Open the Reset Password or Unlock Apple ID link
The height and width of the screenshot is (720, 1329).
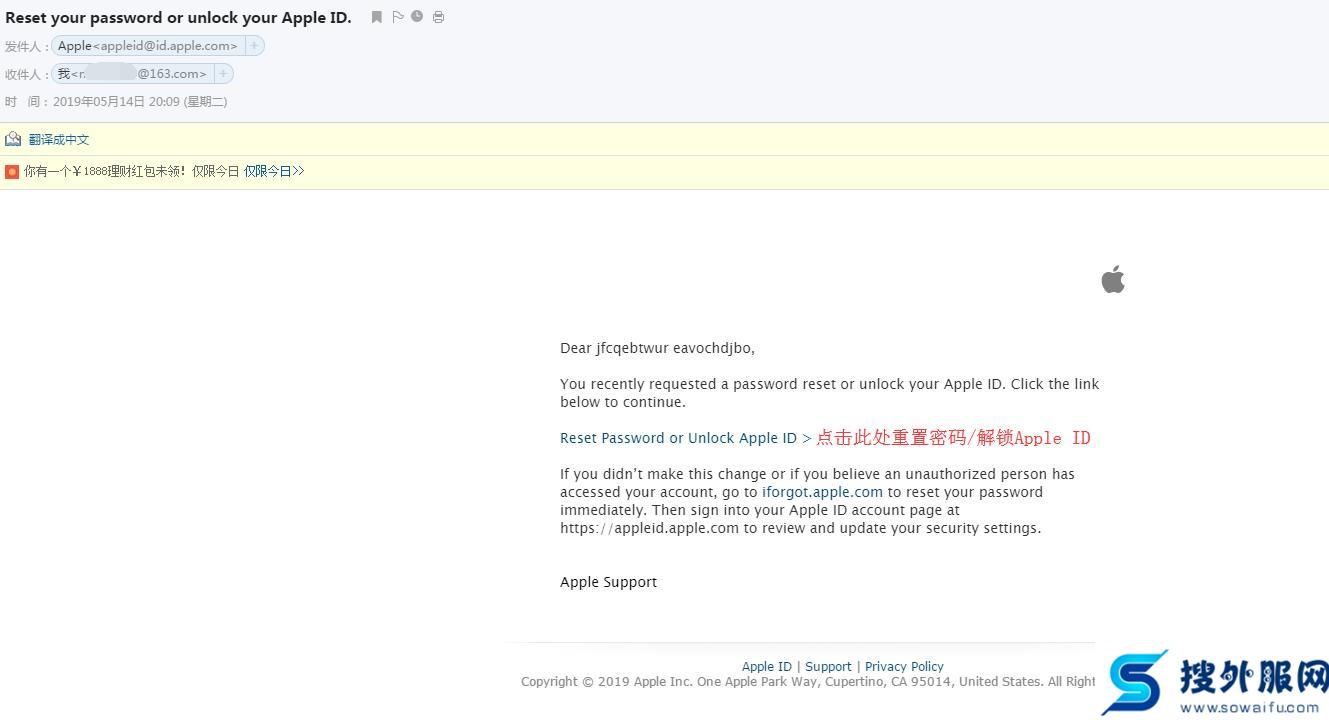(x=678, y=437)
